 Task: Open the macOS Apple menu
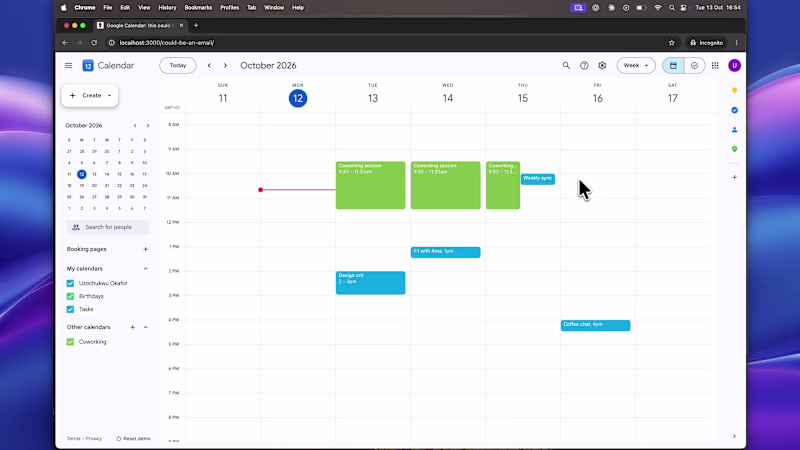pos(64,8)
